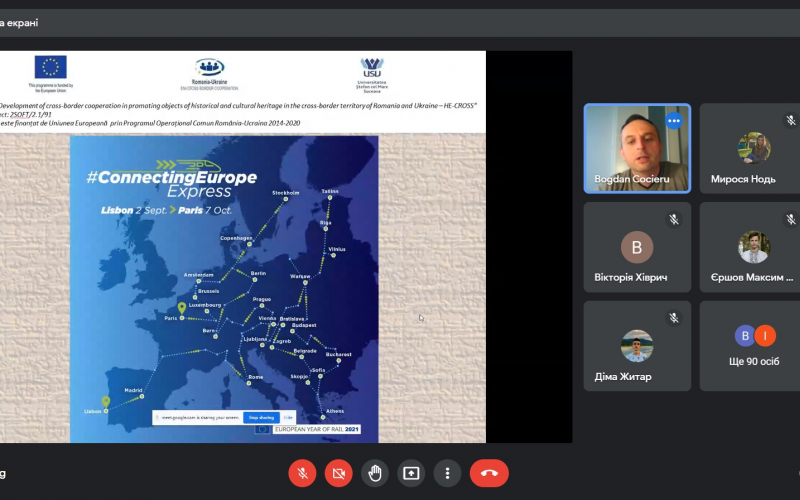Click muted mic icon on Мирося Нодь tile
Viewport: 800px width, 500px height.
pos(790,120)
